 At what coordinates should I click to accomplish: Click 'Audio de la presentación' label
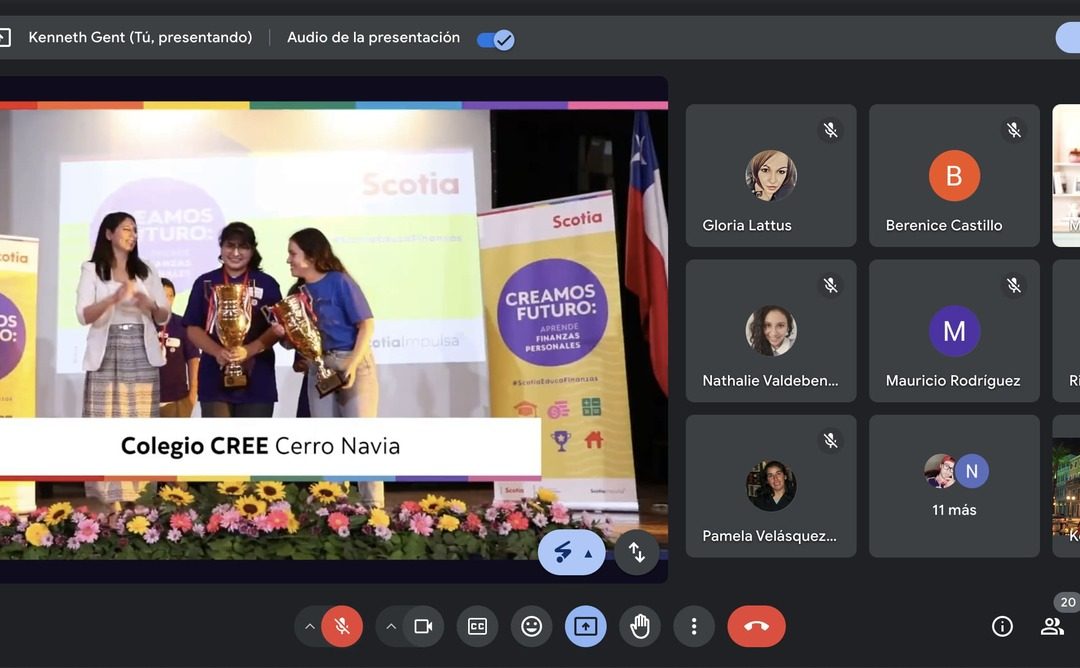pyautogui.click(x=373, y=37)
